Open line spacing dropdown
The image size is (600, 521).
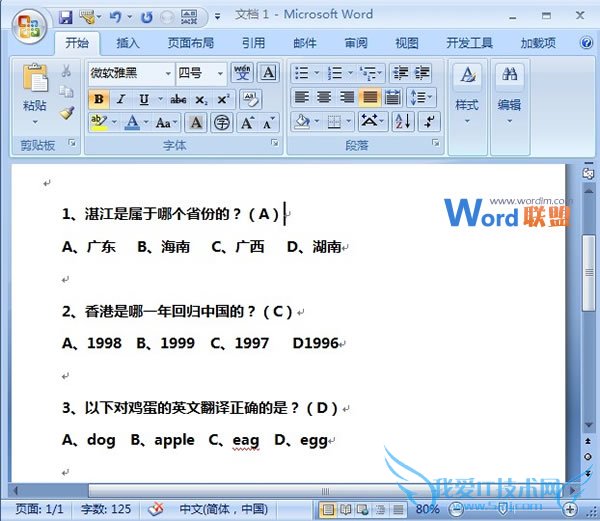tap(421, 97)
